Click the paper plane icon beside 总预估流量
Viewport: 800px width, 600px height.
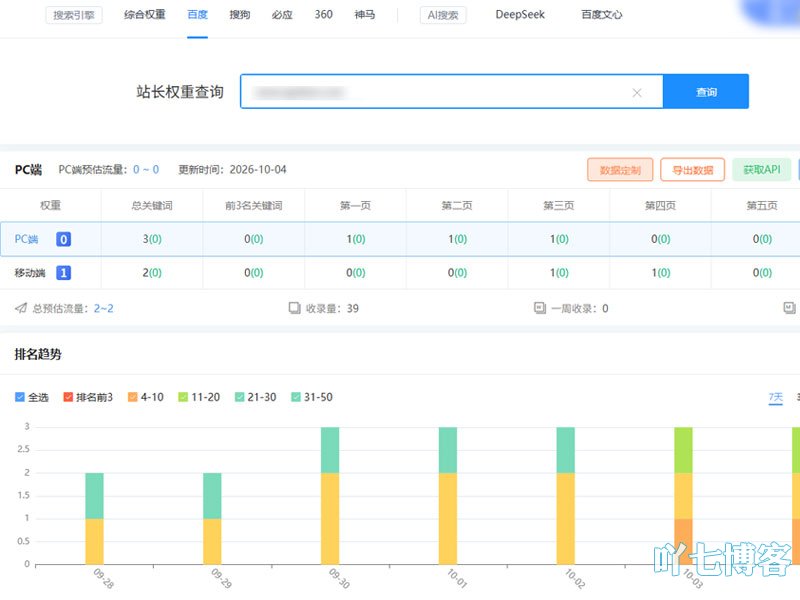(x=21, y=308)
